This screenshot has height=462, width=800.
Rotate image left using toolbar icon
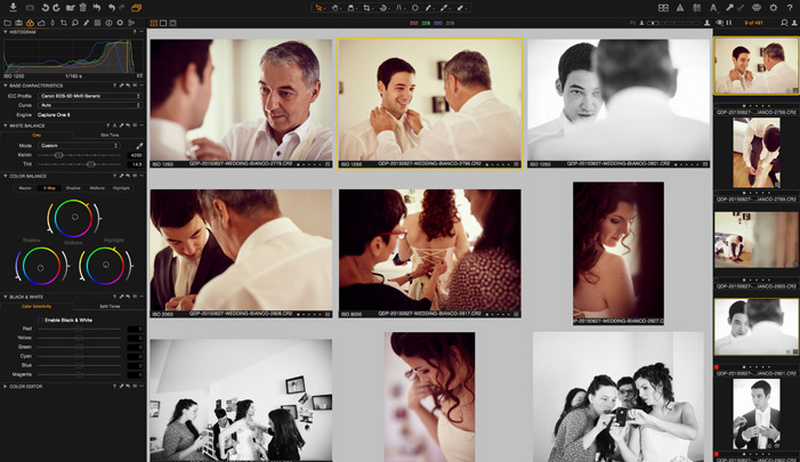tap(45, 8)
